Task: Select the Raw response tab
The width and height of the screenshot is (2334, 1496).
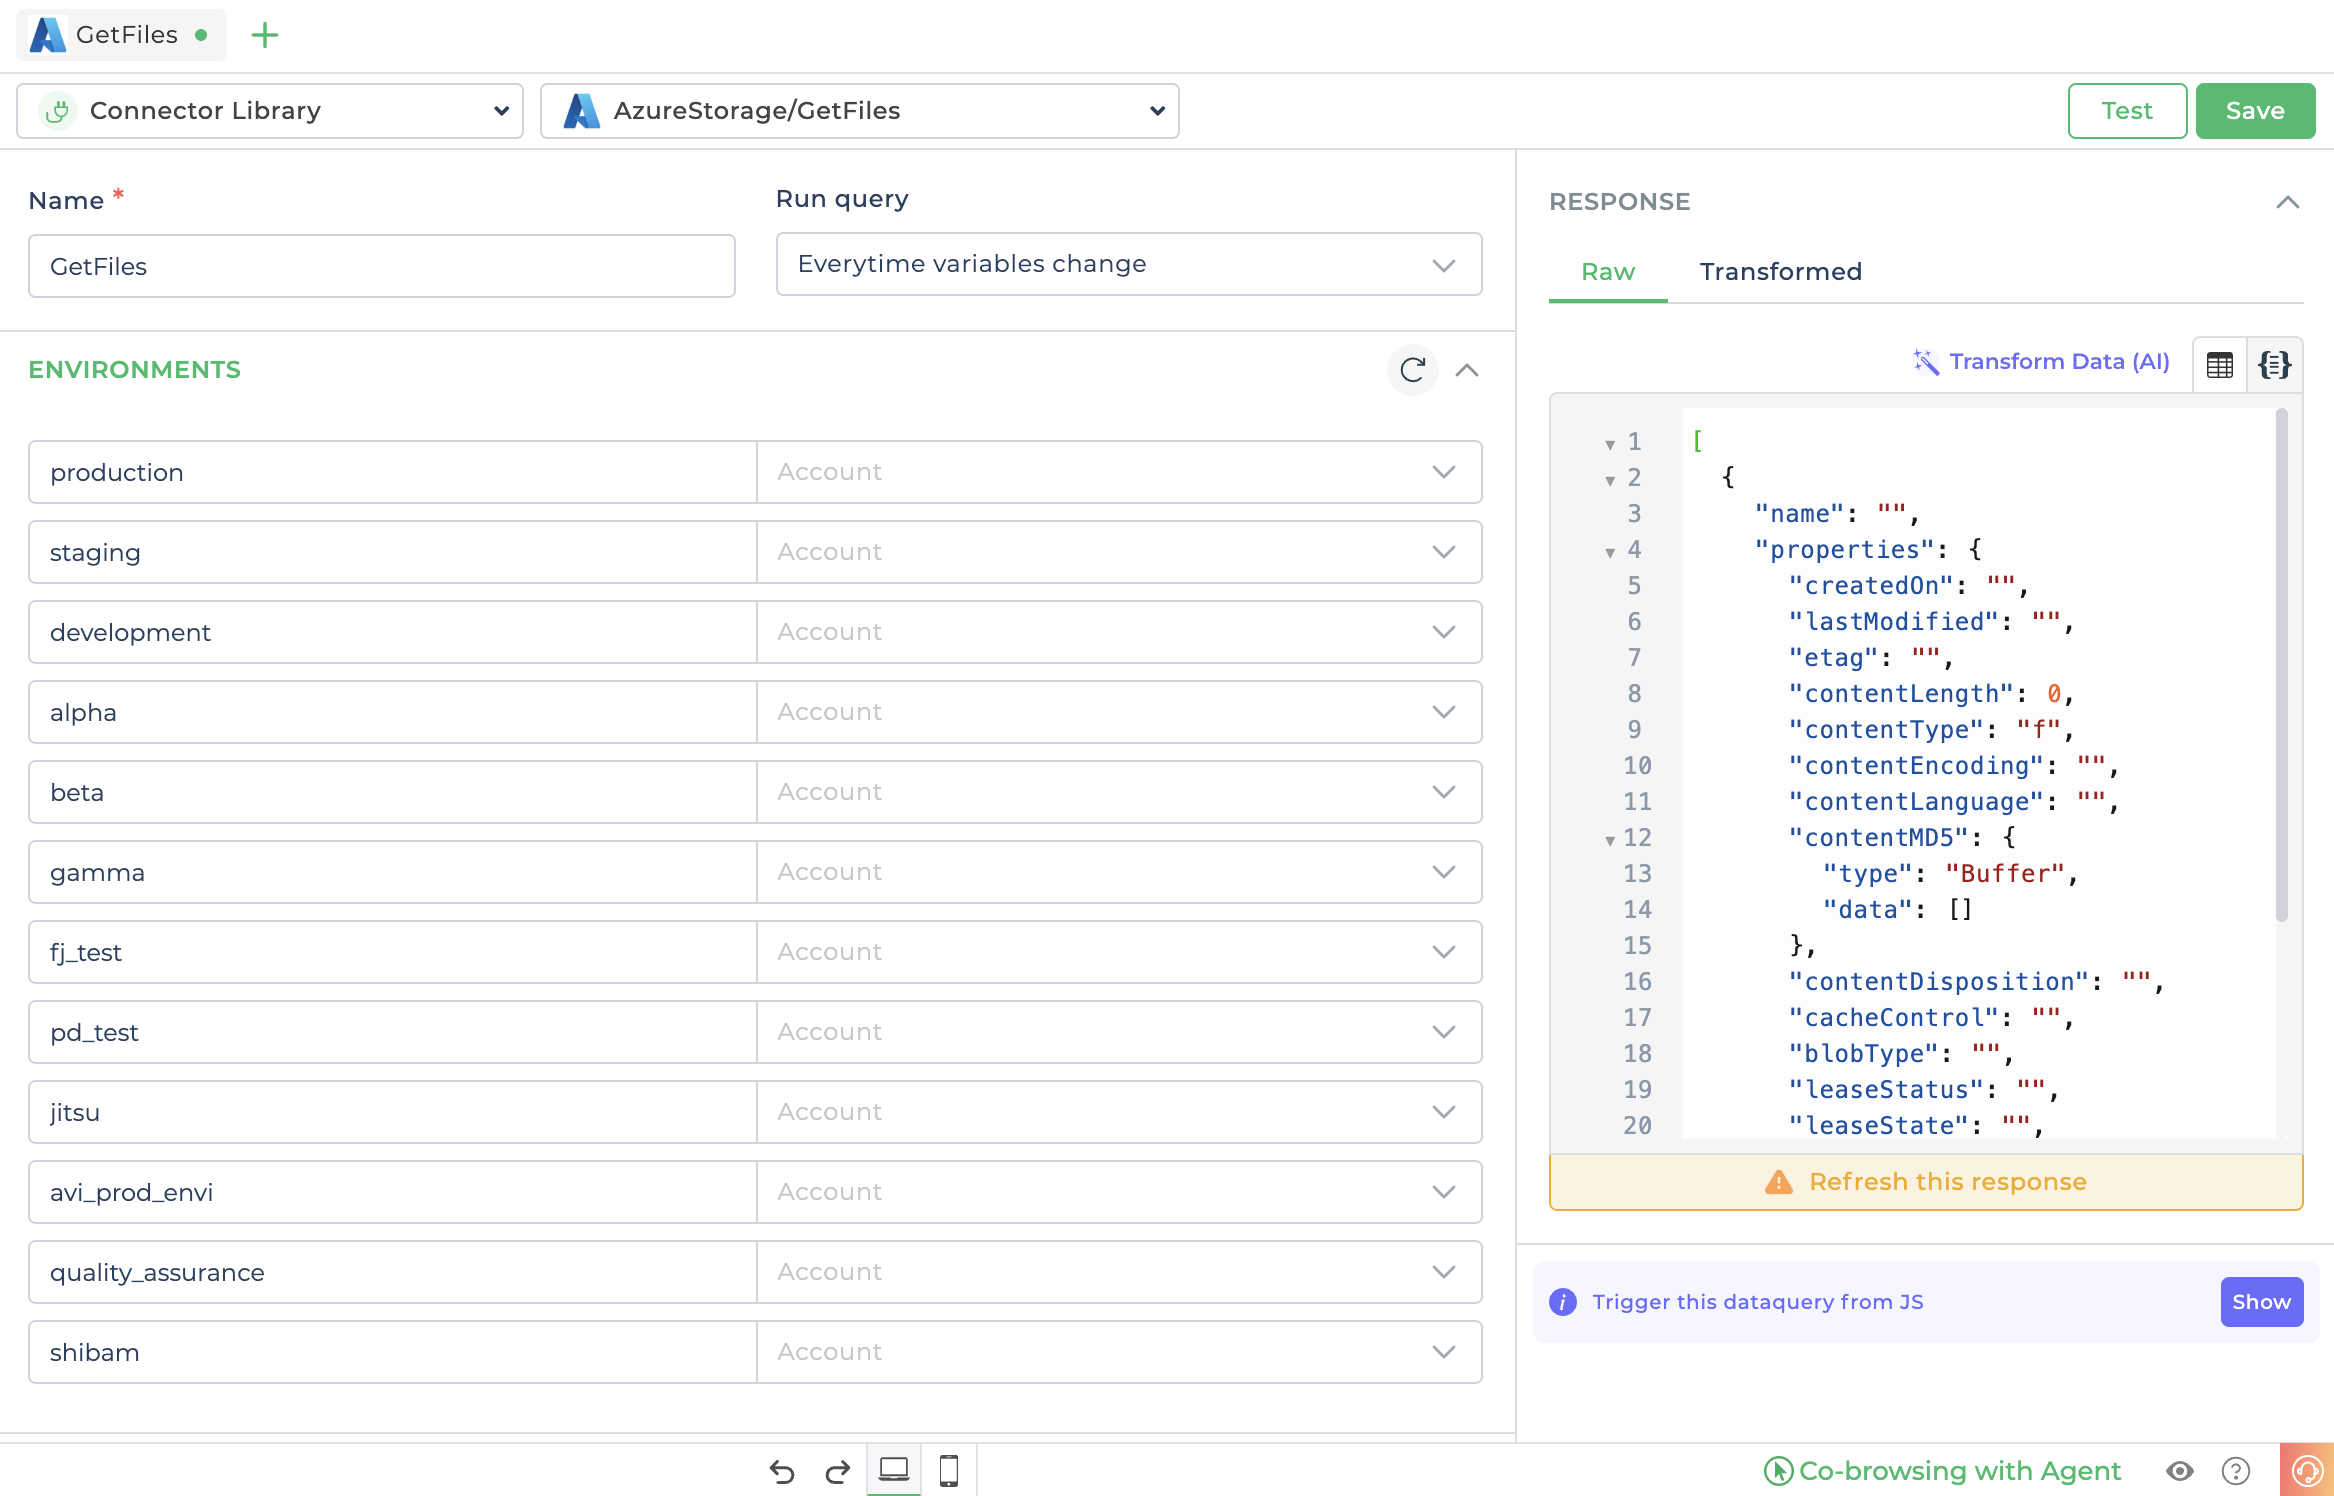Action: [x=1608, y=272]
